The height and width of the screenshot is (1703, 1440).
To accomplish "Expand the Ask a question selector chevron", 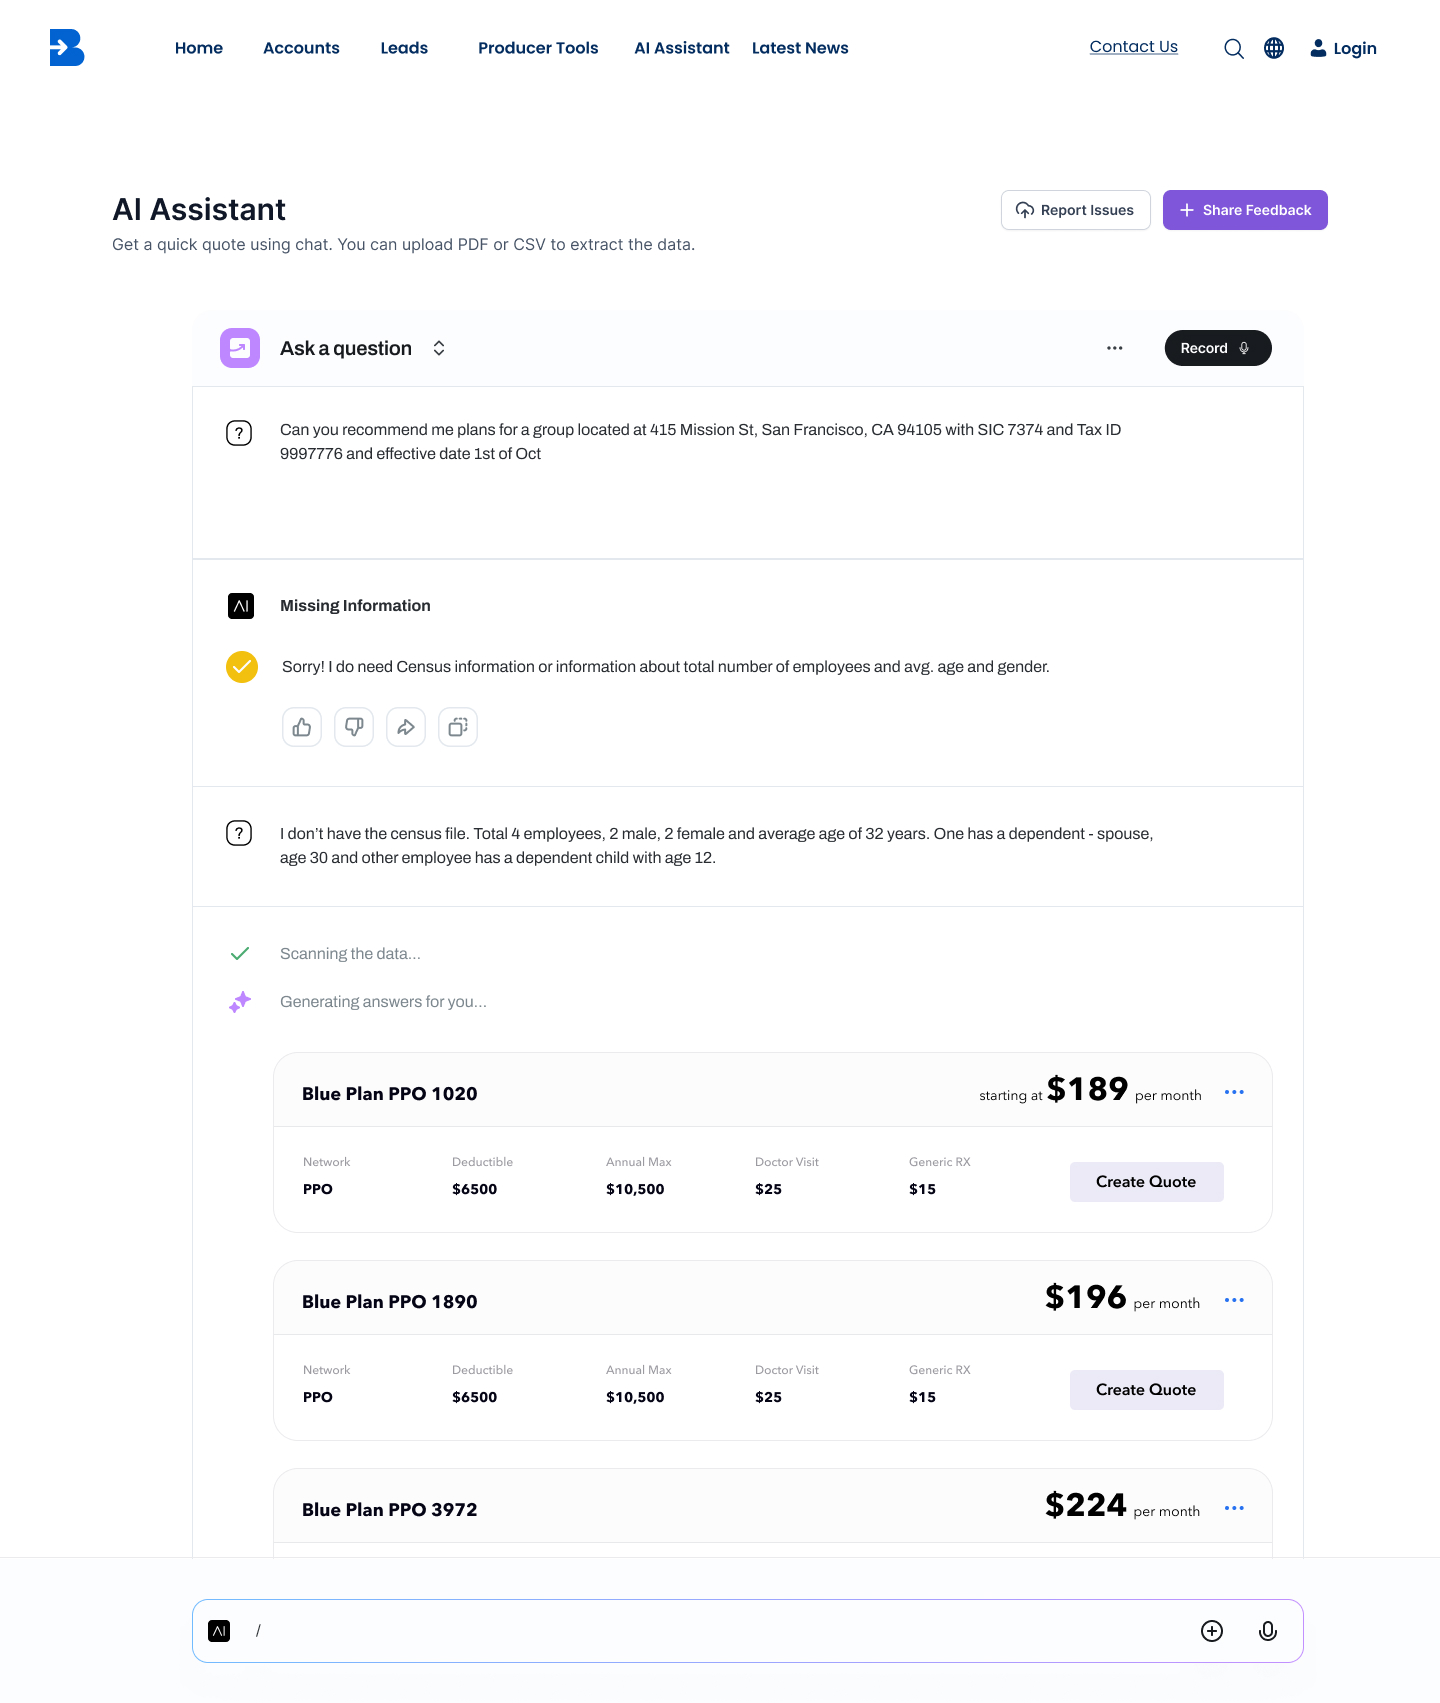I will click(x=439, y=348).
